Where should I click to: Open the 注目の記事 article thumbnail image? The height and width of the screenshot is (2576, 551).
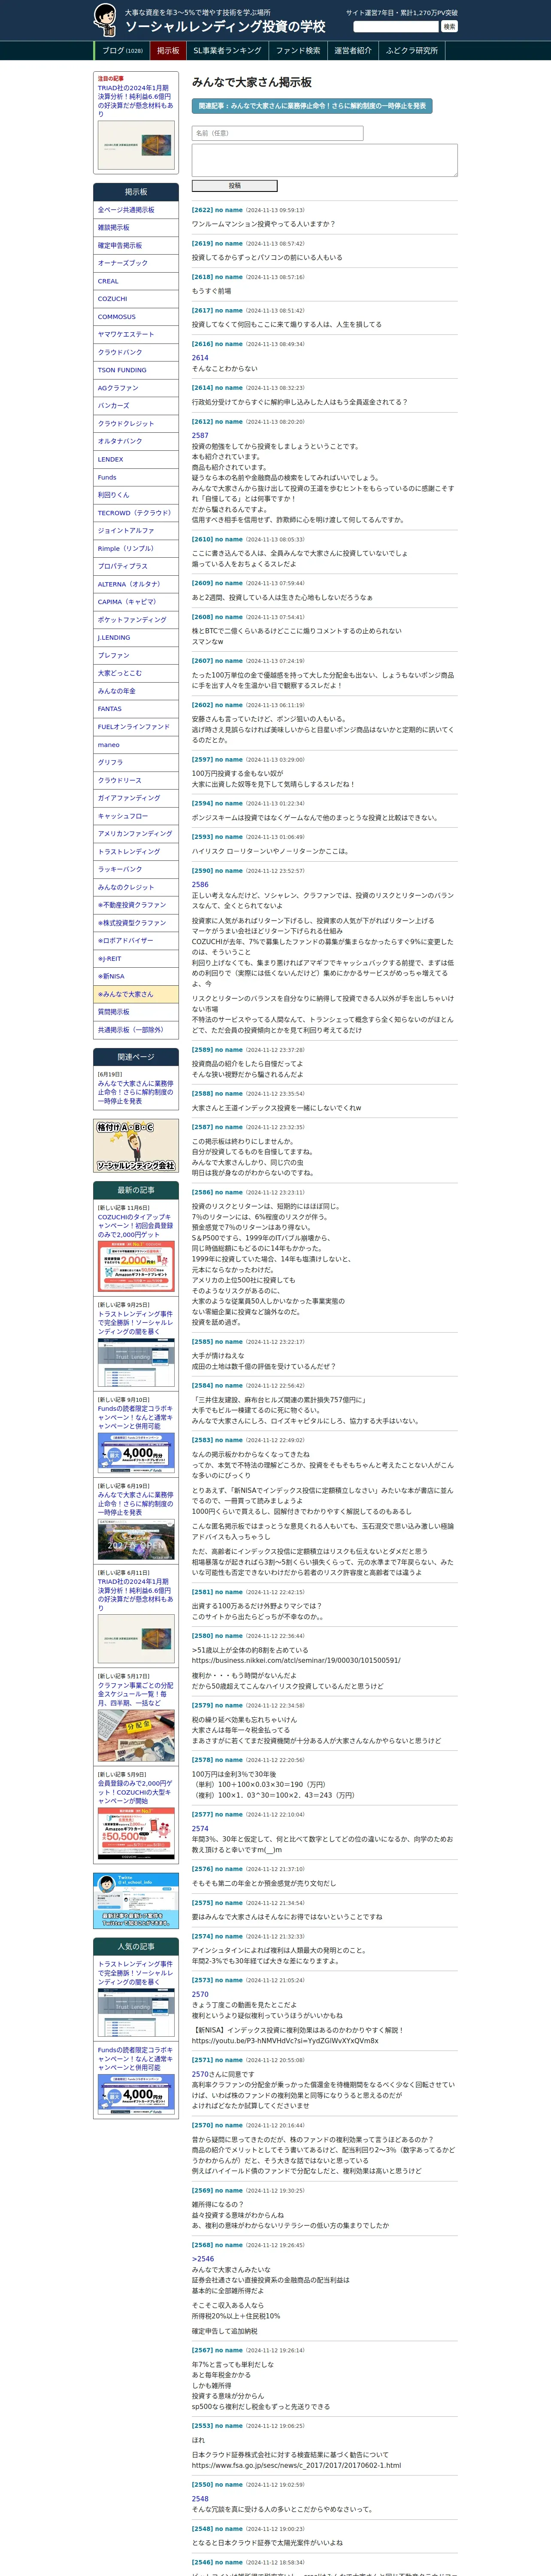136,145
